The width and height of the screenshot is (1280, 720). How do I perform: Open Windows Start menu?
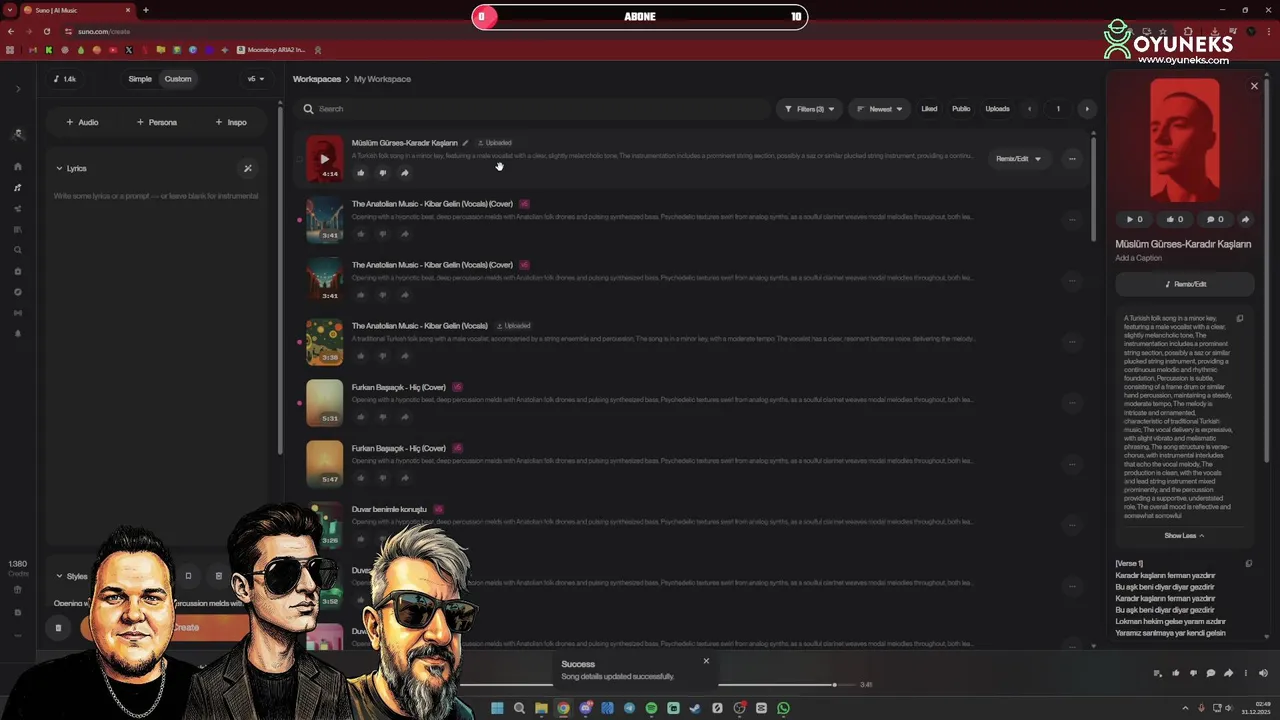497,708
